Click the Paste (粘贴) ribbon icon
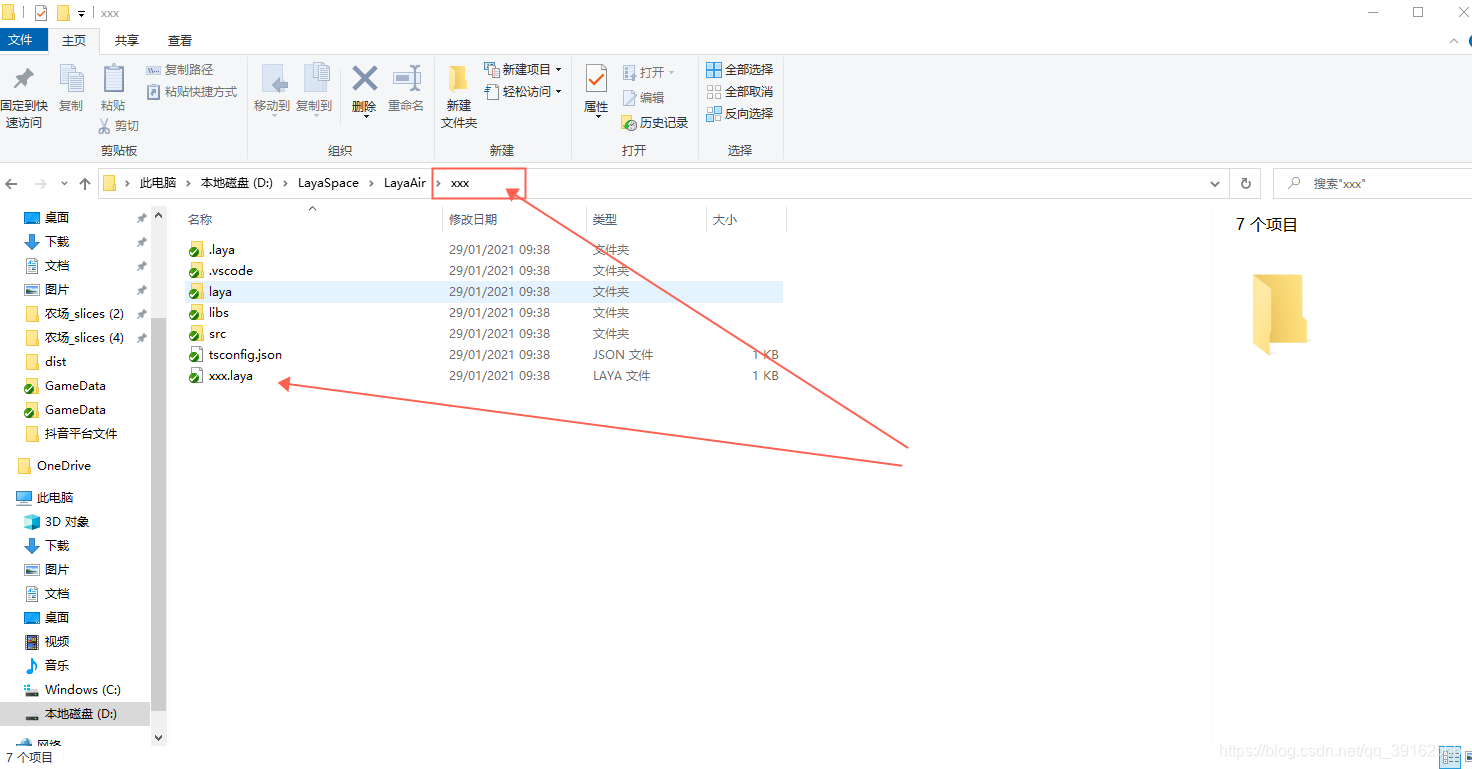This screenshot has height=769, width=1472. (113, 79)
